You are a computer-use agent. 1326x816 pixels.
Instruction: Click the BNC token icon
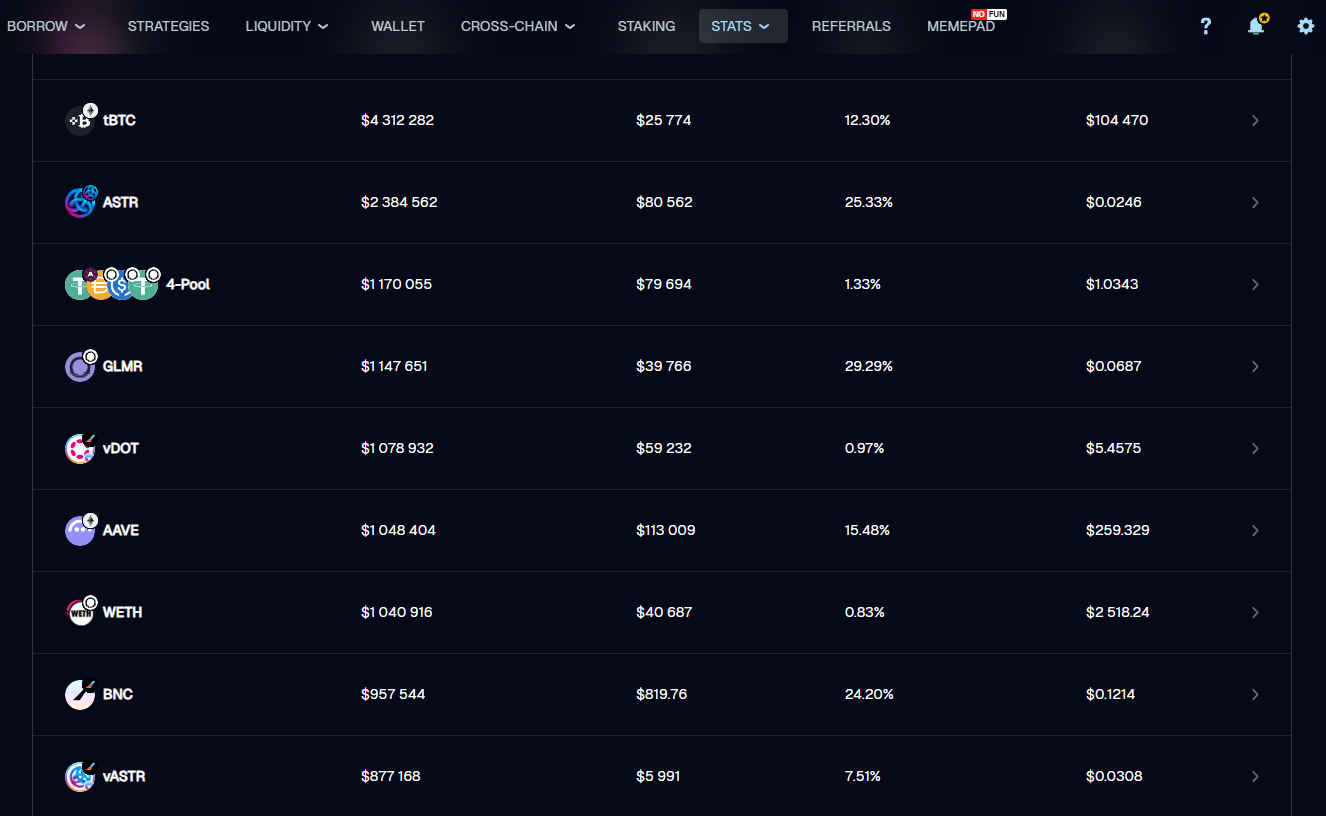[x=81, y=693]
